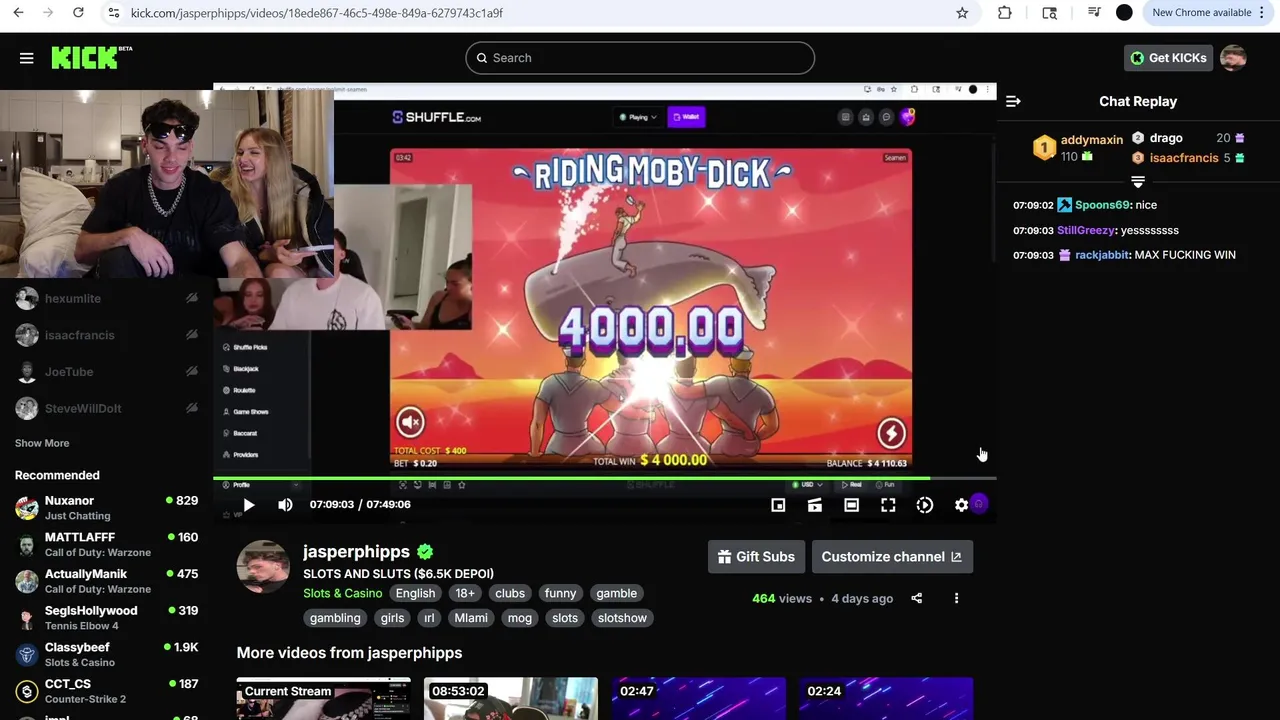The width and height of the screenshot is (1280, 720).
Task: Open video player settings gear
Action: [x=961, y=505]
